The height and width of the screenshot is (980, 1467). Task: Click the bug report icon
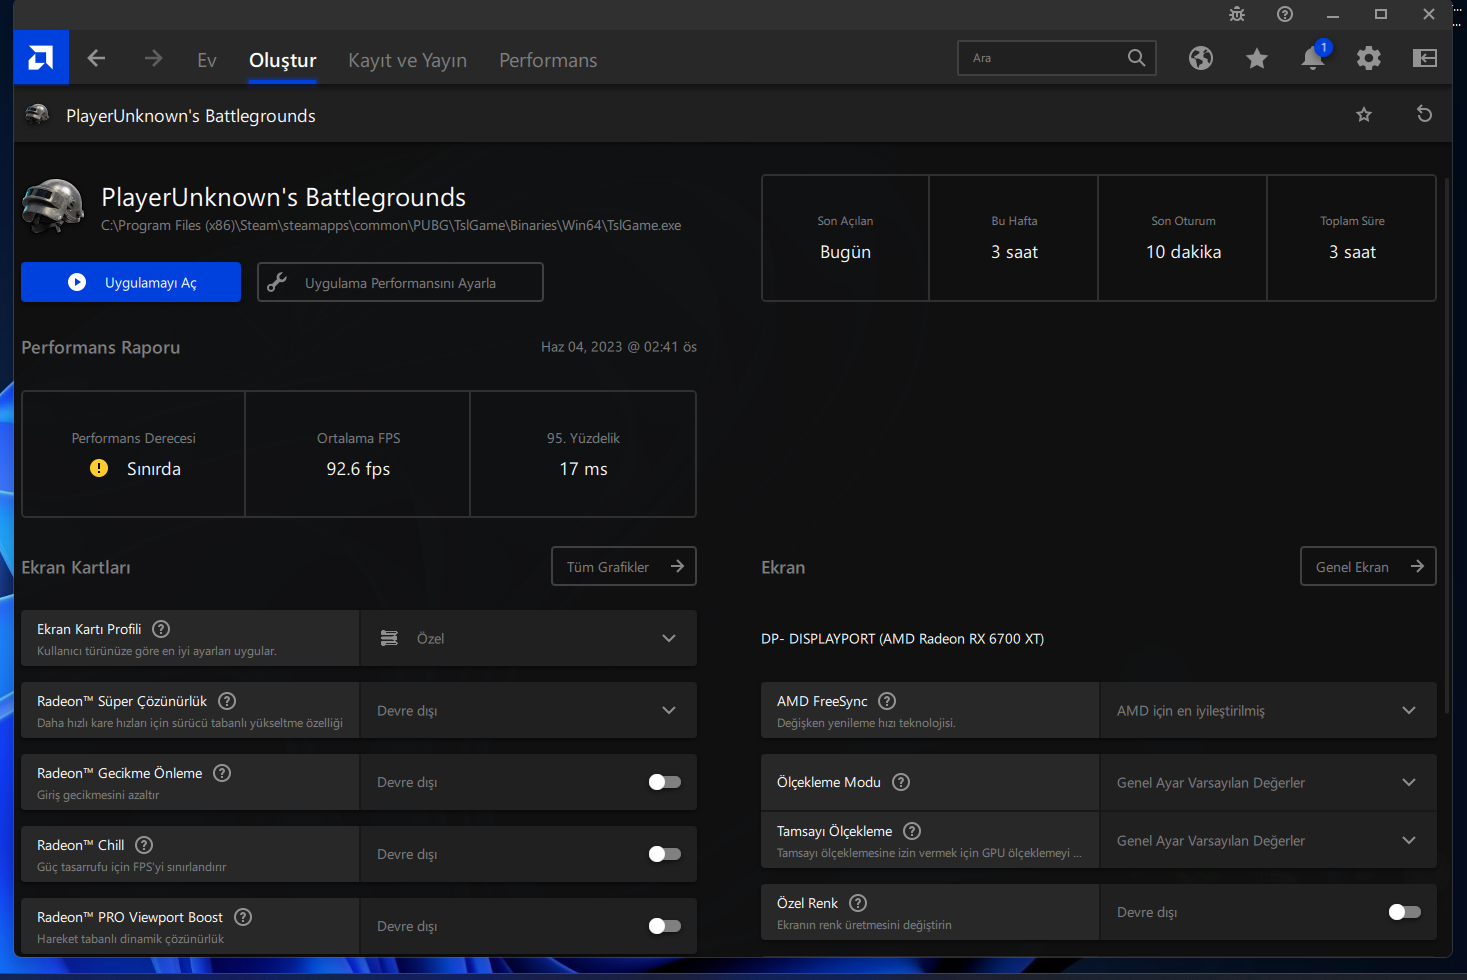1237,14
